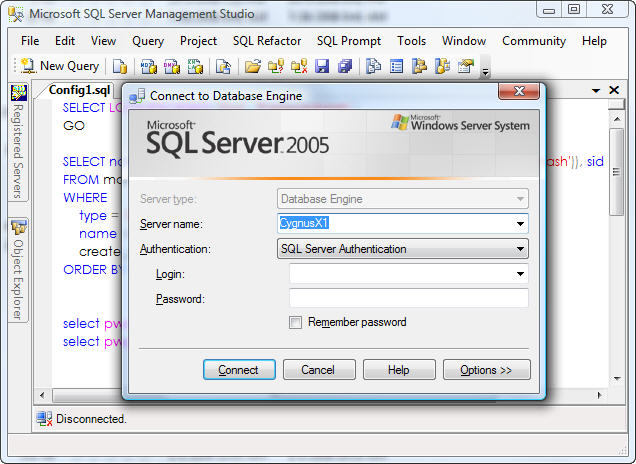Open the Object Explorer side panel tab
Image resolution: width=636 pixels, height=464 pixels.
coord(19,270)
